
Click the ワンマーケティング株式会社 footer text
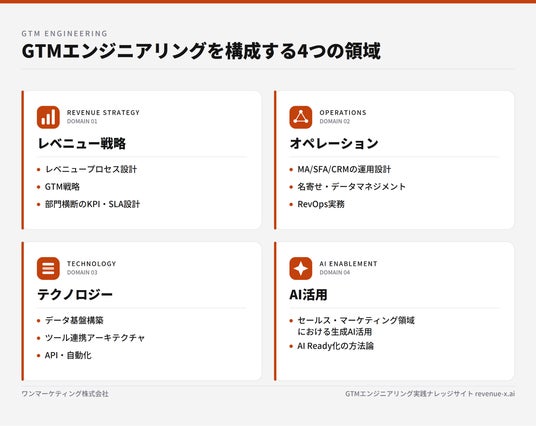point(65,394)
